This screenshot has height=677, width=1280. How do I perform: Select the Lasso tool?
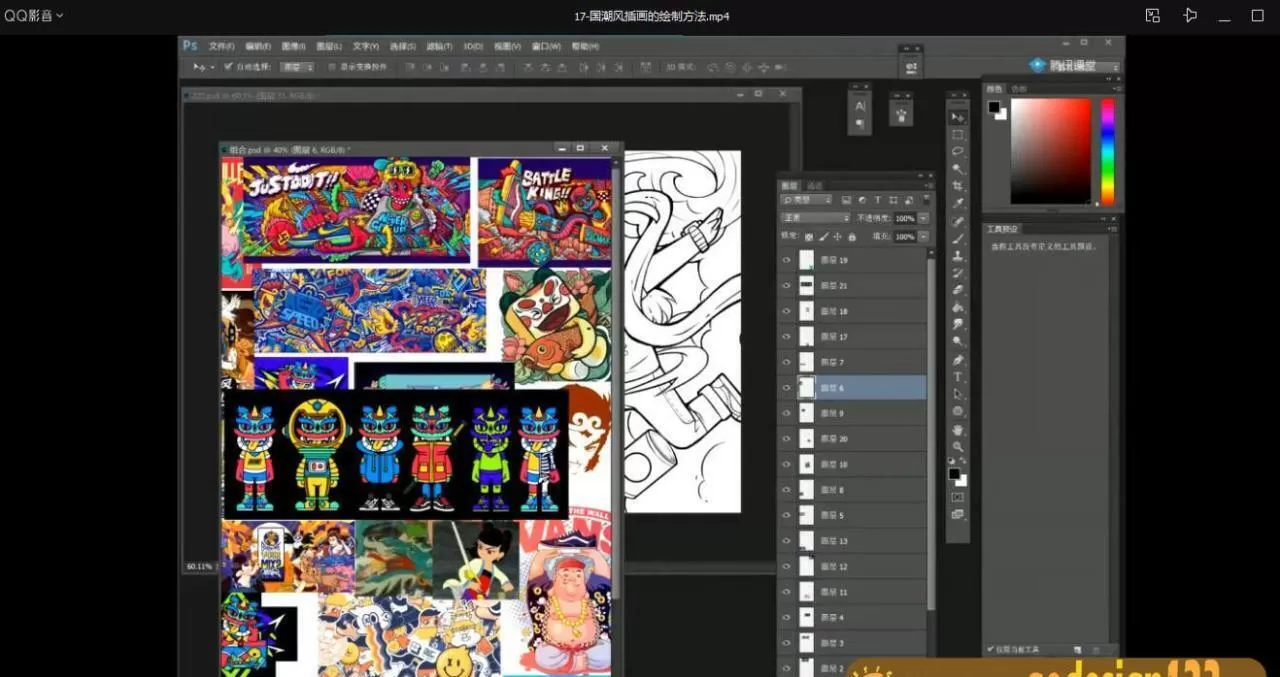click(957, 150)
